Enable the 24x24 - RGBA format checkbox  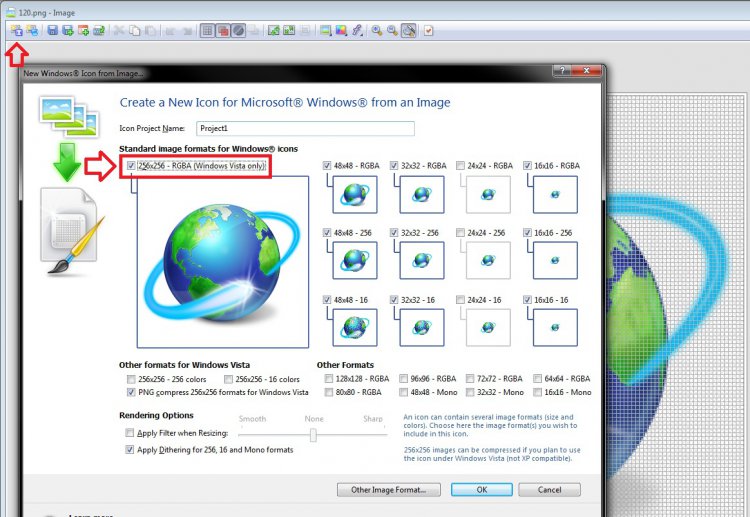(460, 165)
